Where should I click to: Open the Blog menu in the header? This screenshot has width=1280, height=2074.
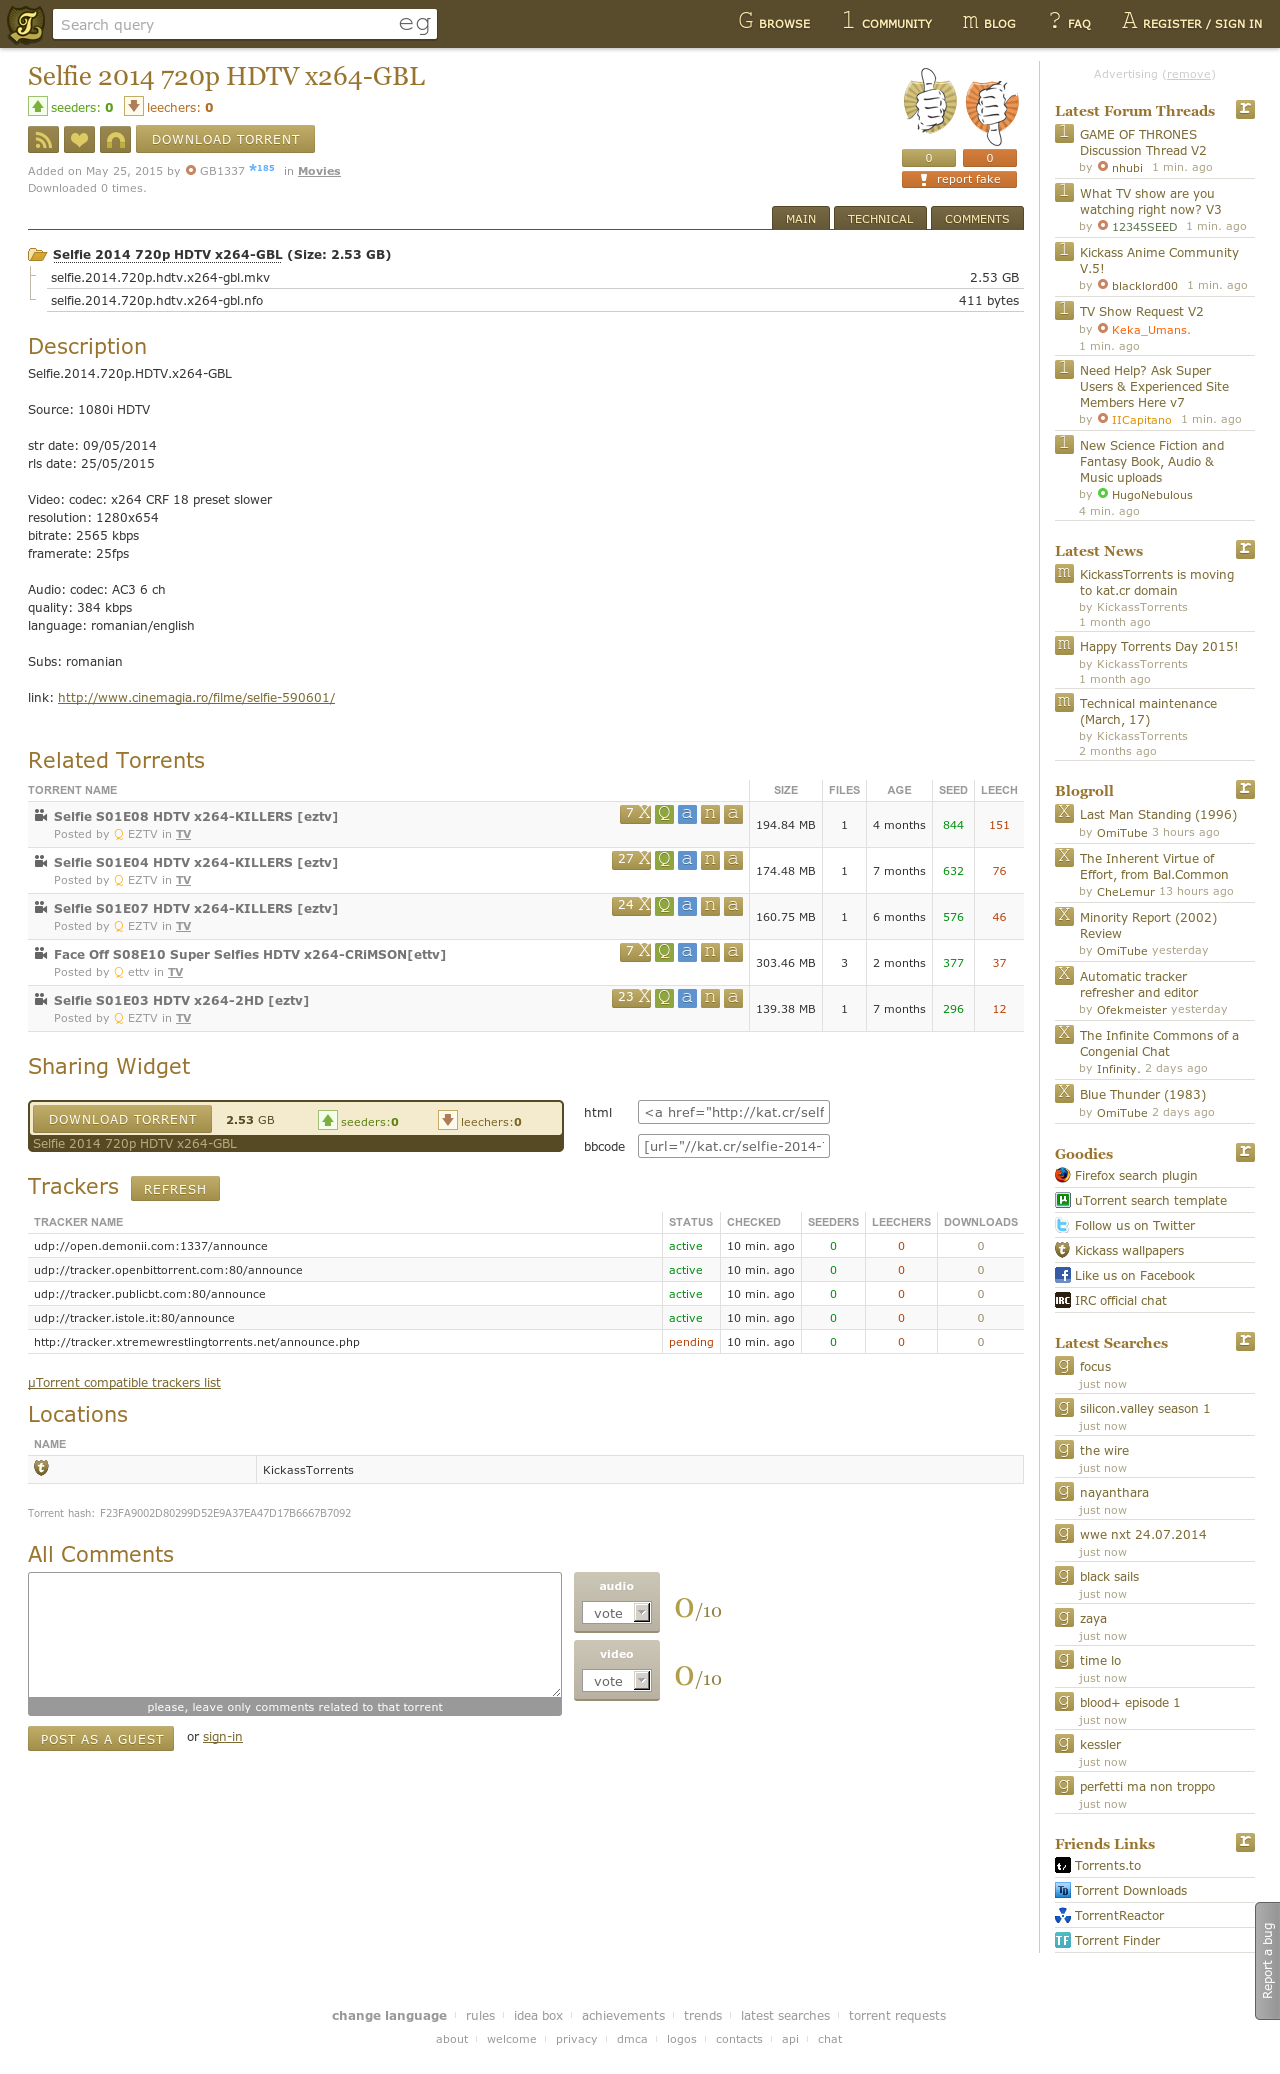coord(989,22)
